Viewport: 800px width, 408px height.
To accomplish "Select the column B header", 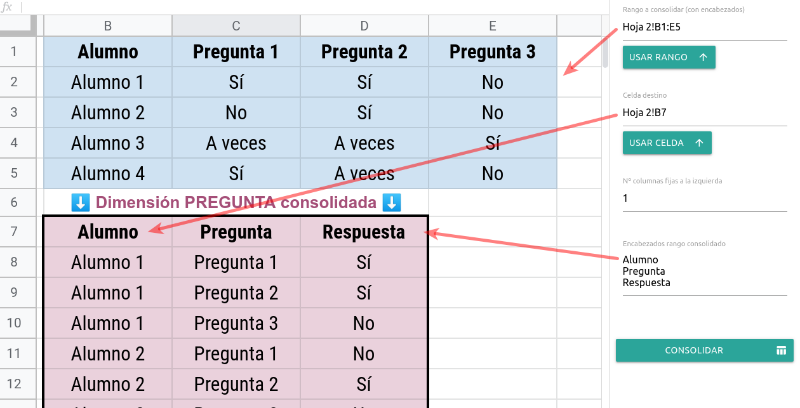I will [108, 26].
